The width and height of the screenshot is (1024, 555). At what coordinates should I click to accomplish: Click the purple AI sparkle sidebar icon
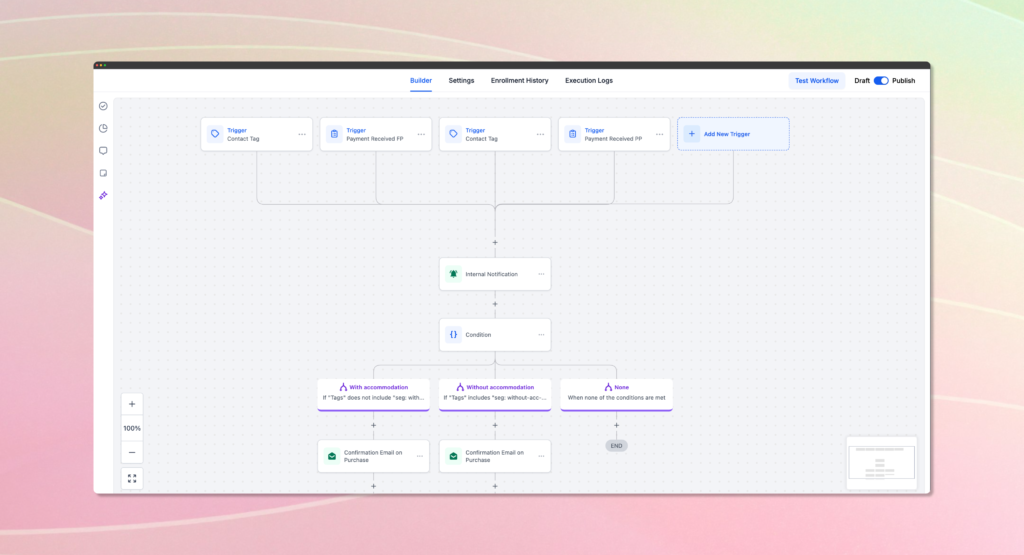click(103, 195)
